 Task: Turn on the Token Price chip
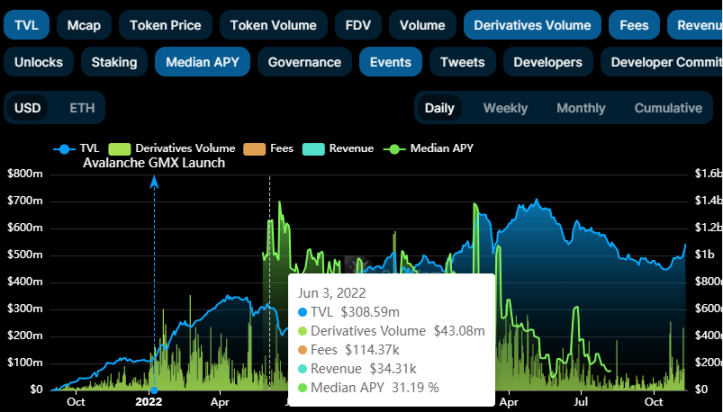164,25
